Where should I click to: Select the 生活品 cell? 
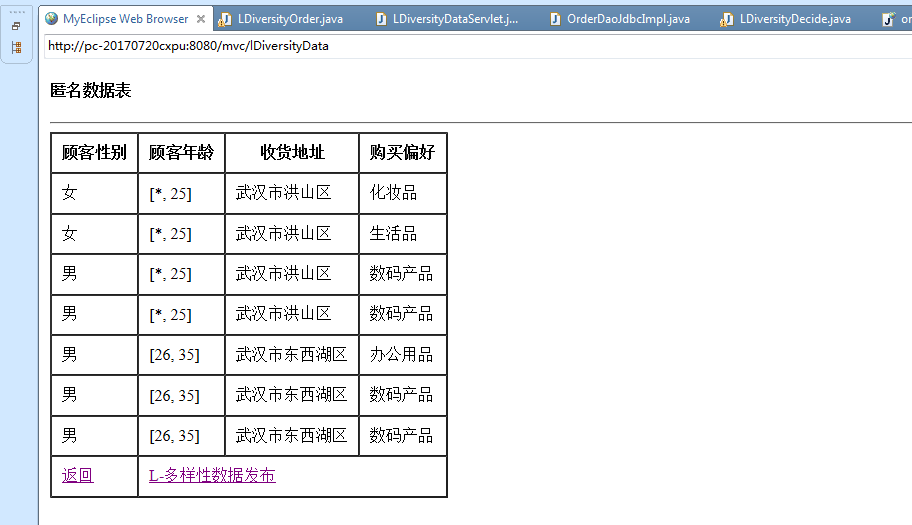coord(402,234)
